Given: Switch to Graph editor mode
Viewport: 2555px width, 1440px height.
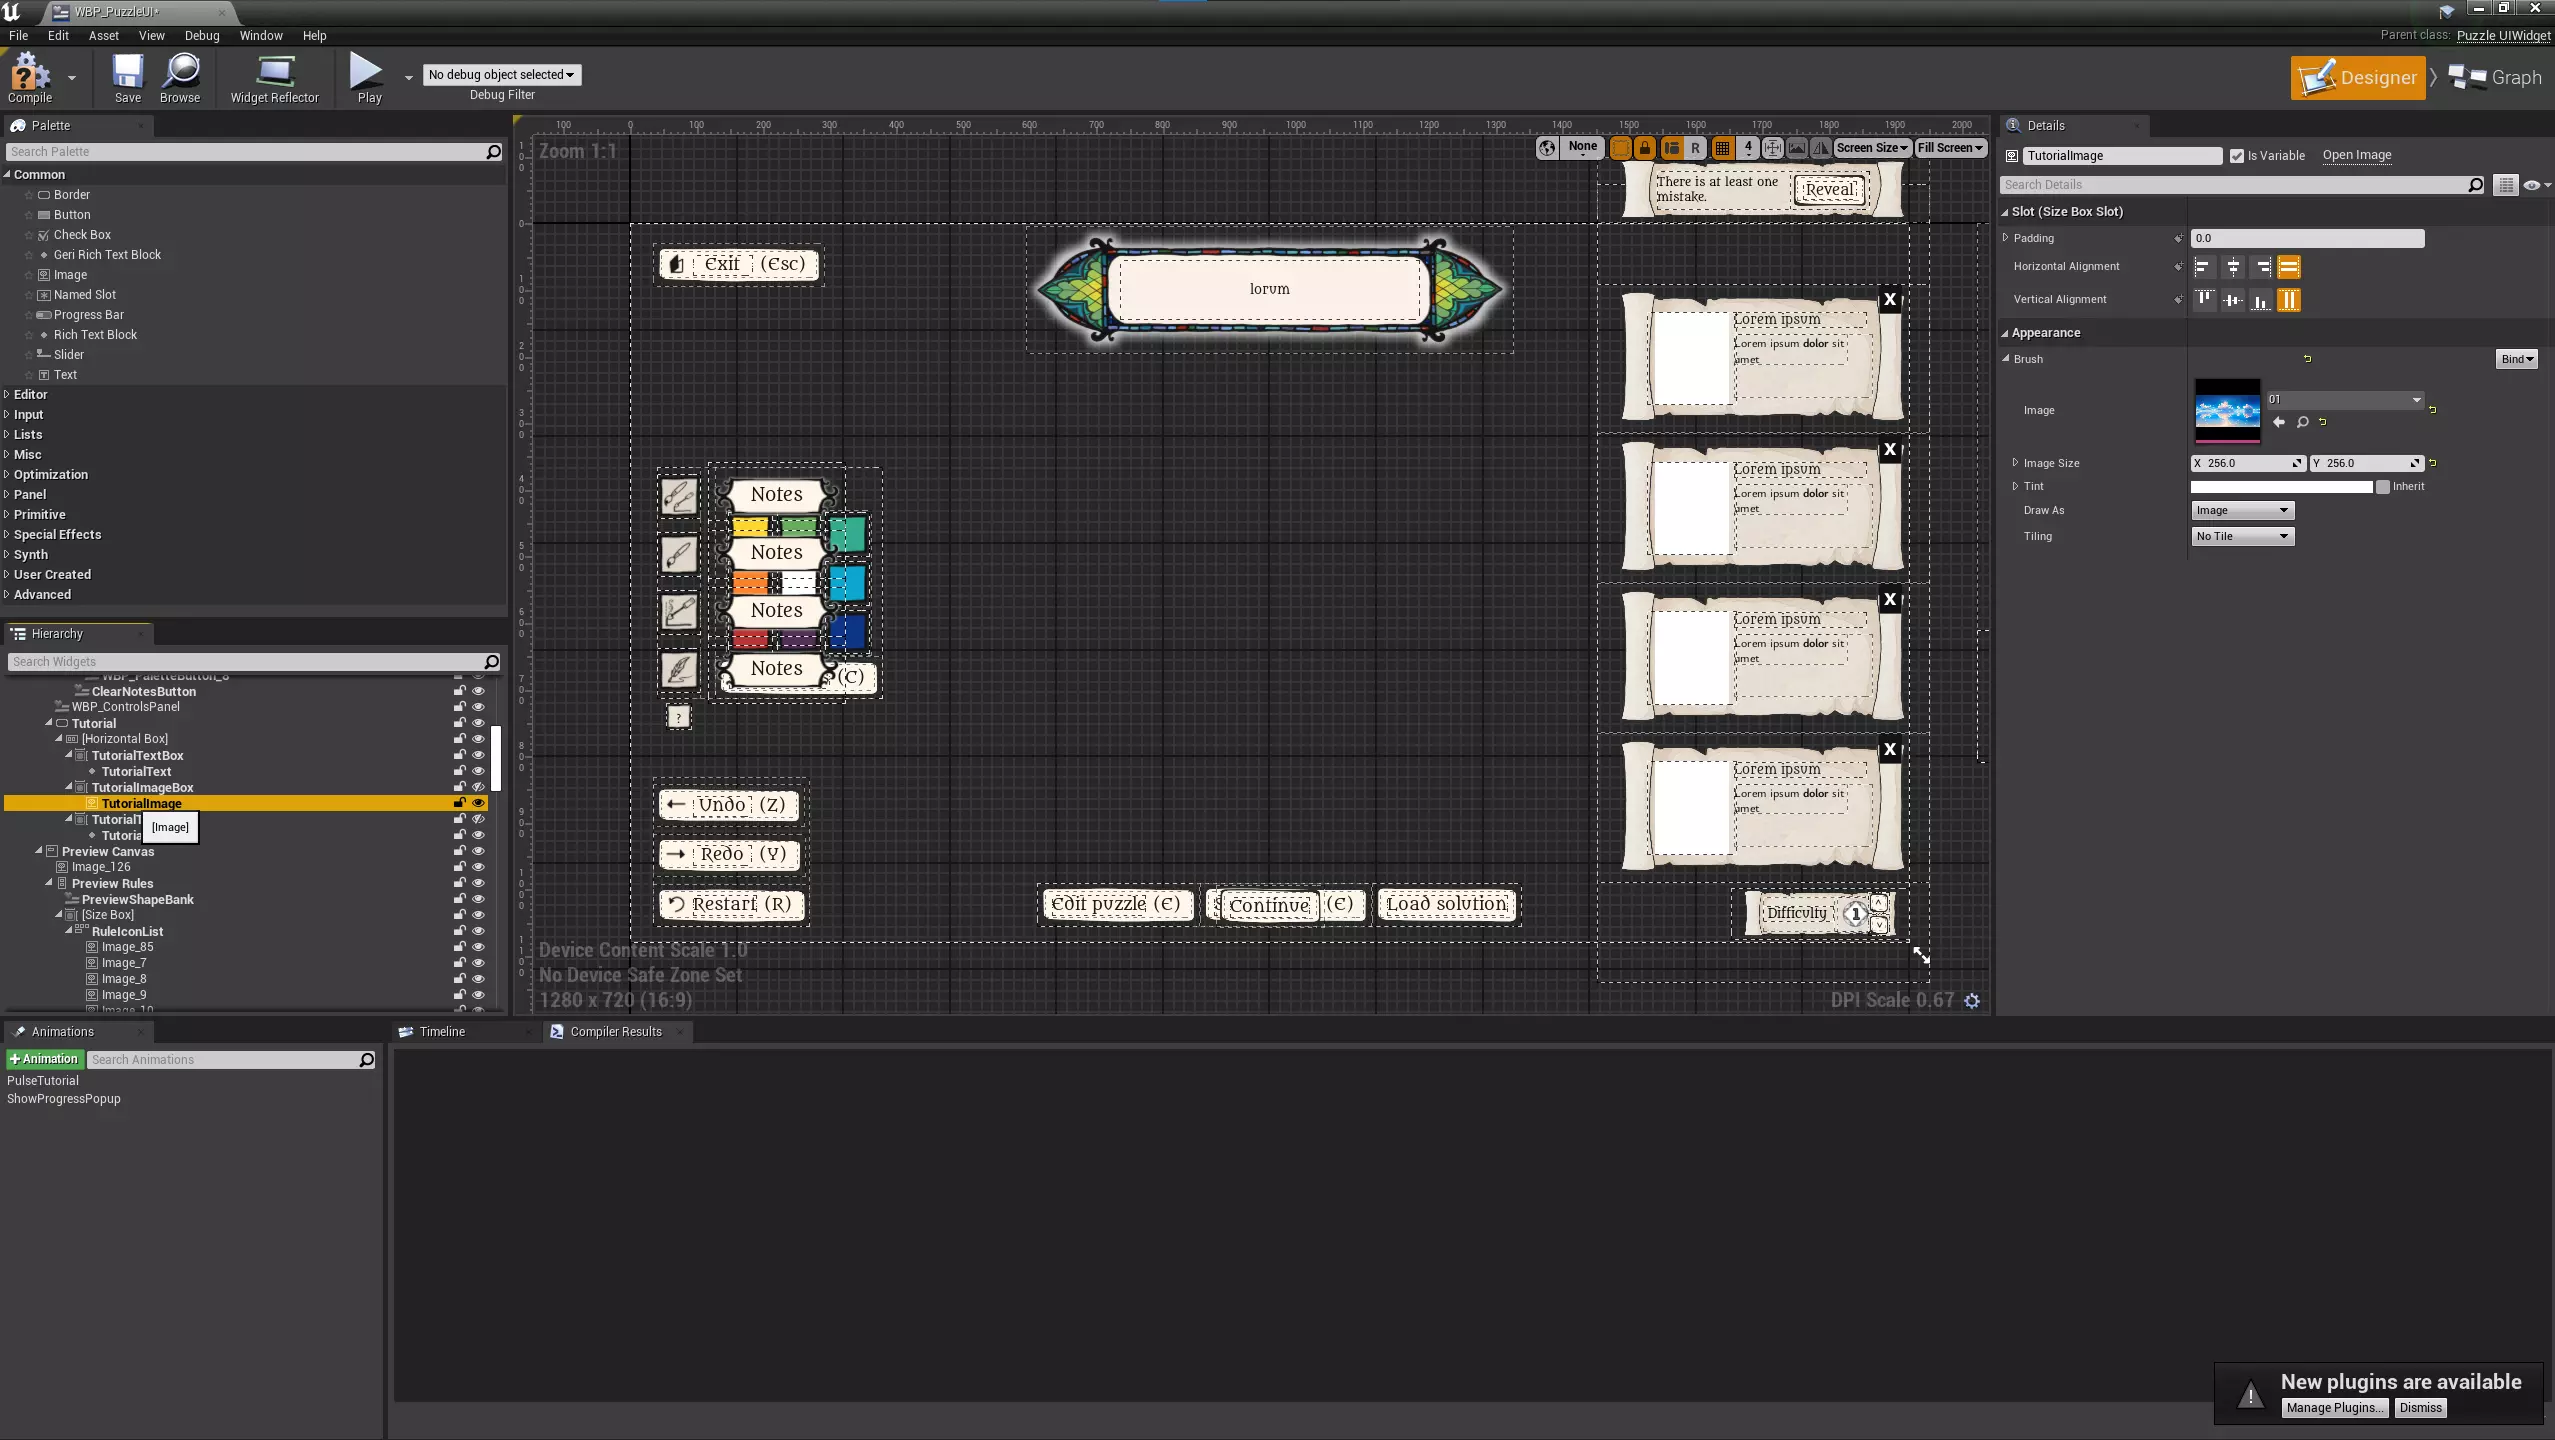Looking at the screenshot, I should click(2496, 78).
